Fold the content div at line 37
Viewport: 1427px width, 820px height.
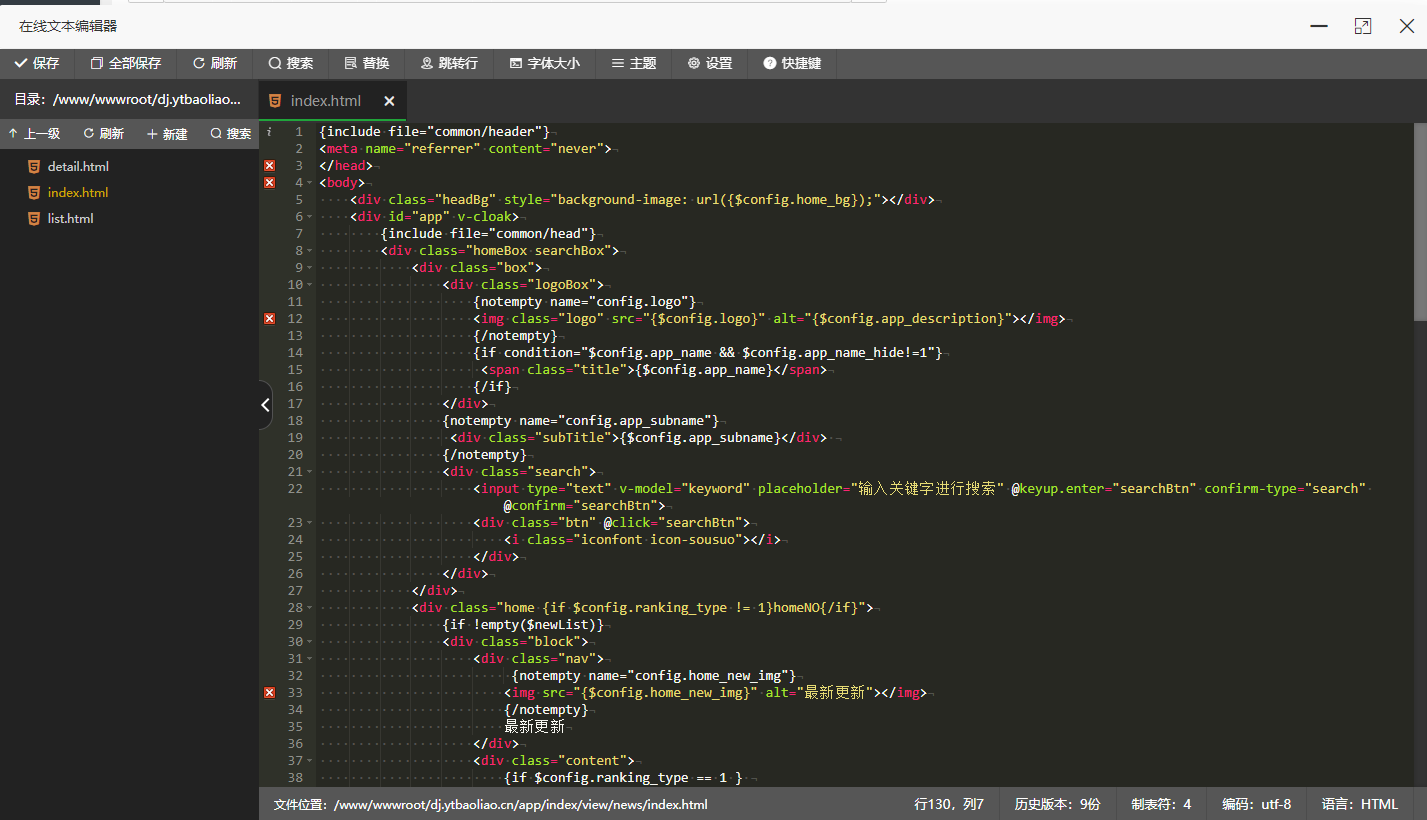[311, 761]
